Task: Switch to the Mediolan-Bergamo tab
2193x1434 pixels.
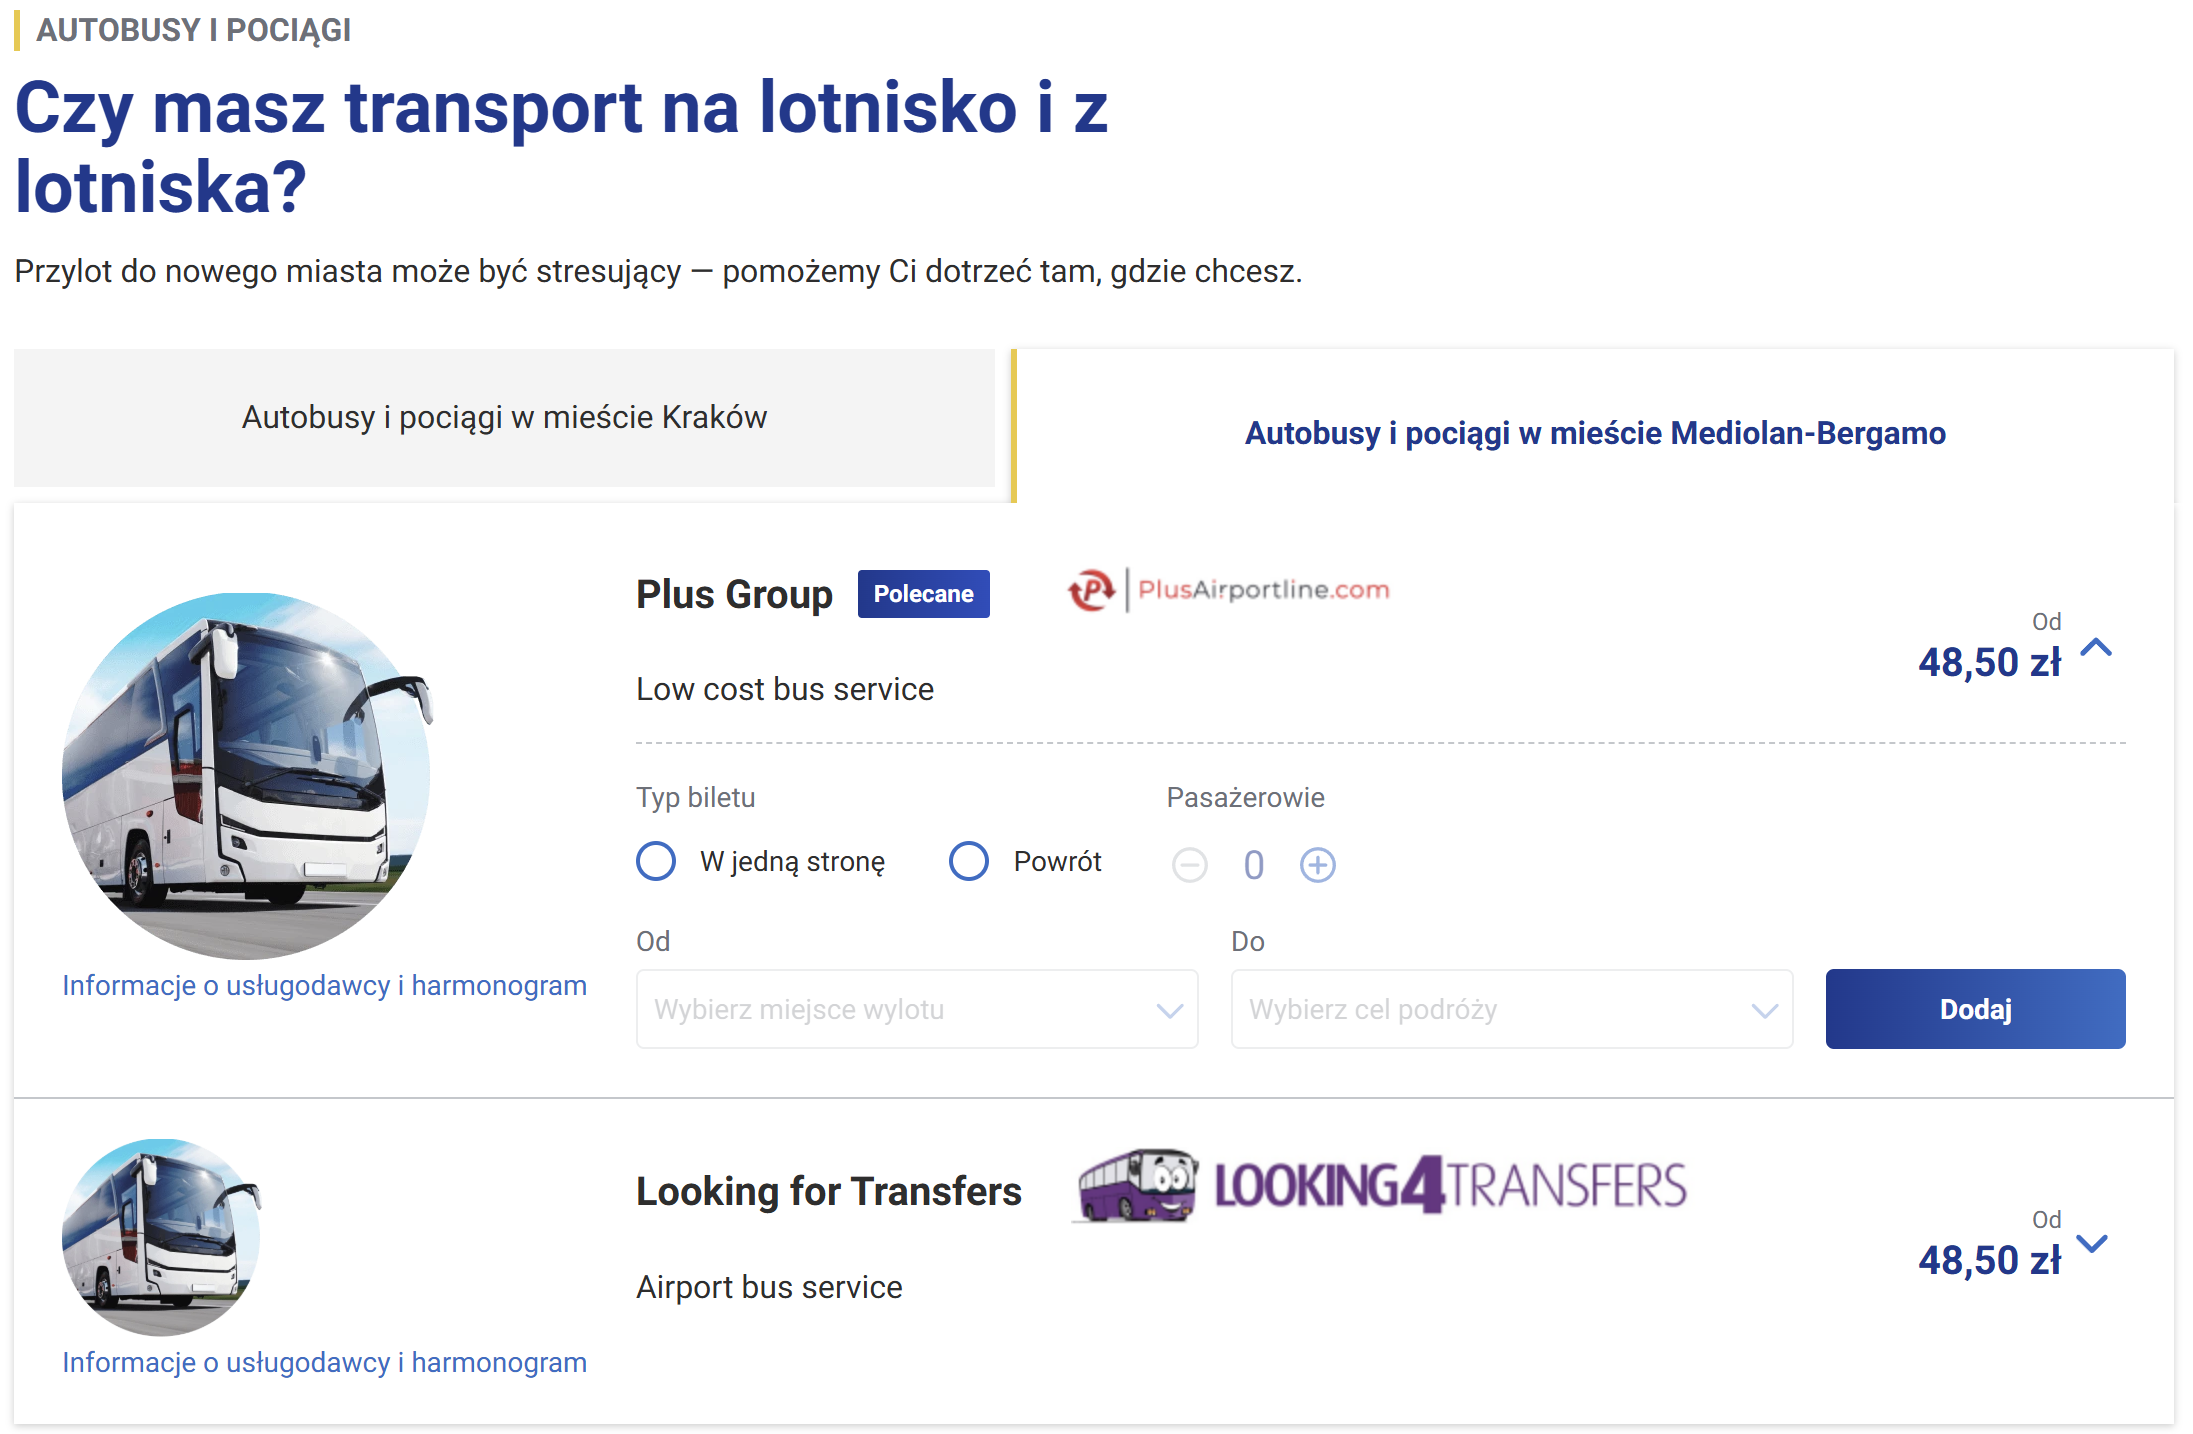Action: (x=1594, y=433)
